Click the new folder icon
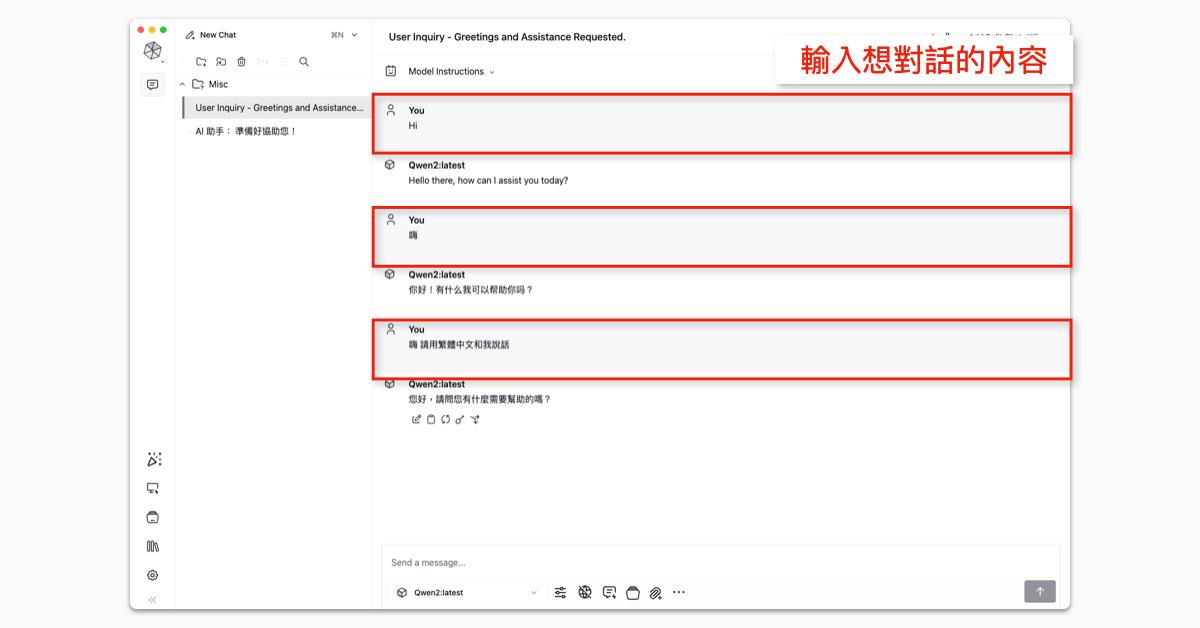 coord(201,62)
